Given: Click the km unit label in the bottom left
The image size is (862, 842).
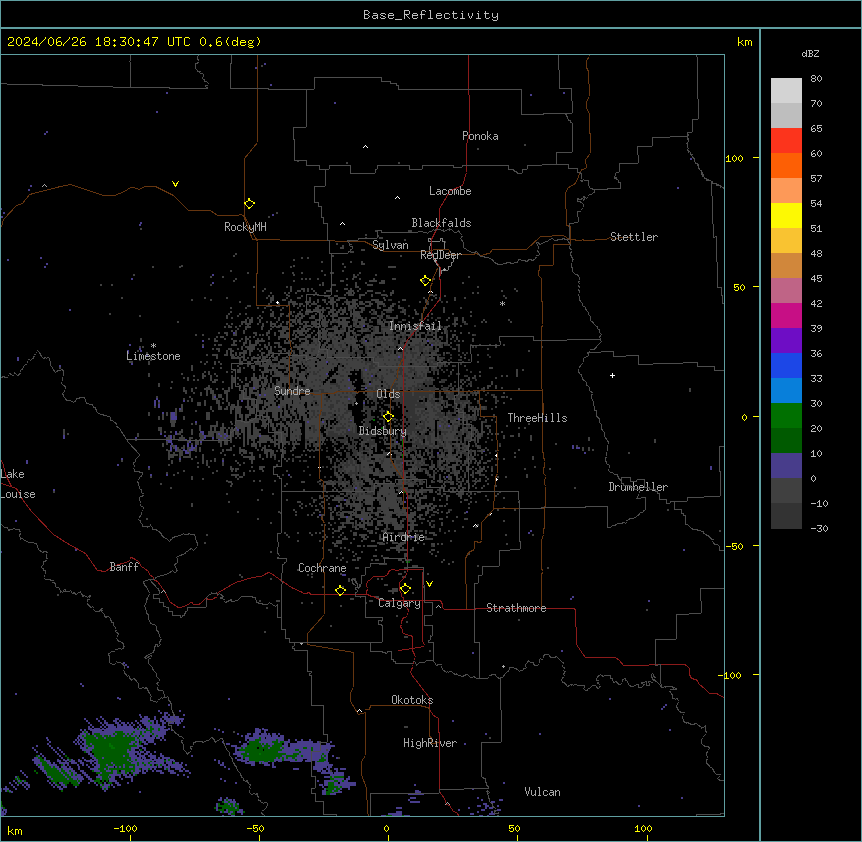Looking at the screenshot, I should point(15,830).
